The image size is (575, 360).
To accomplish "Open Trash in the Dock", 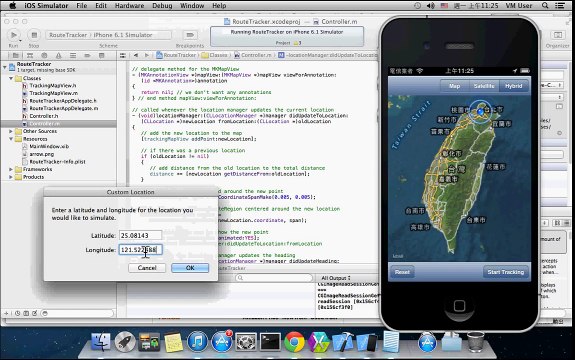I will coord(476,342).
